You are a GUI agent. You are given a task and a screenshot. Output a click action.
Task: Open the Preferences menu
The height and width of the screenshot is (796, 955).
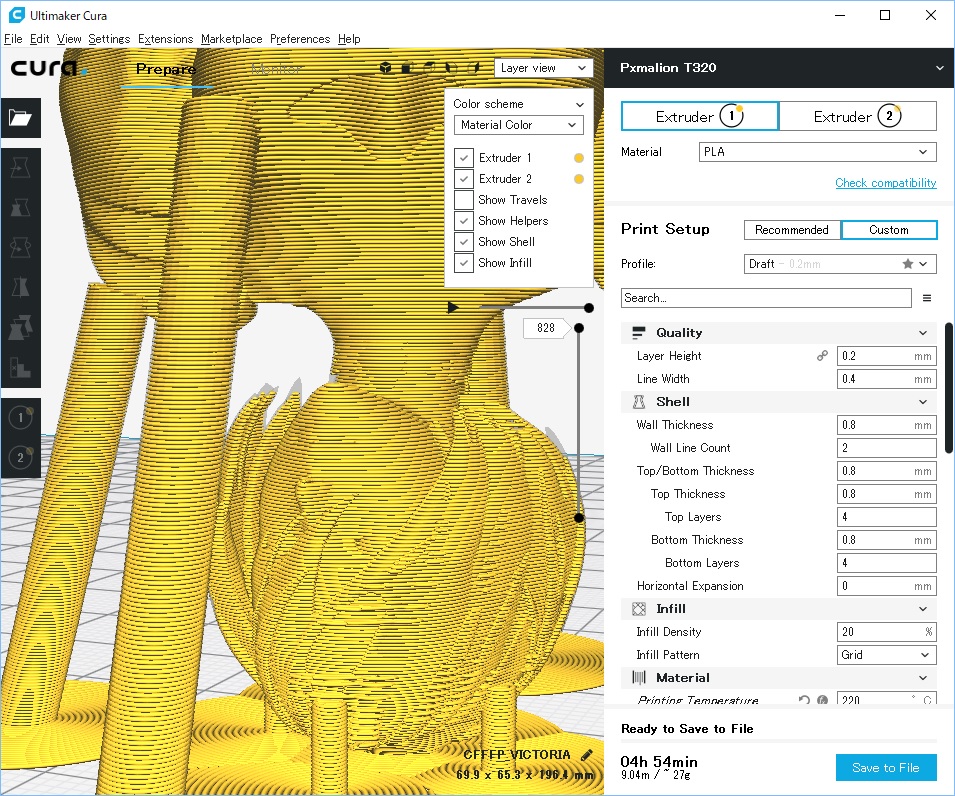tap(300, 39)
